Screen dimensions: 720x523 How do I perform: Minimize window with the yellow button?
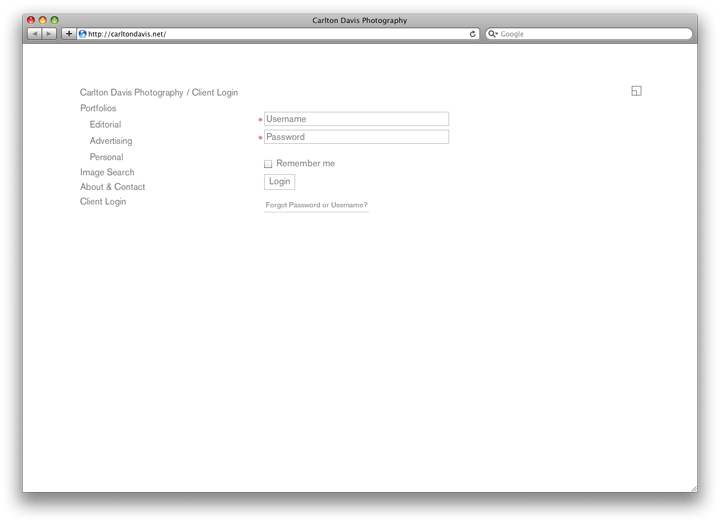pos(43,20)
